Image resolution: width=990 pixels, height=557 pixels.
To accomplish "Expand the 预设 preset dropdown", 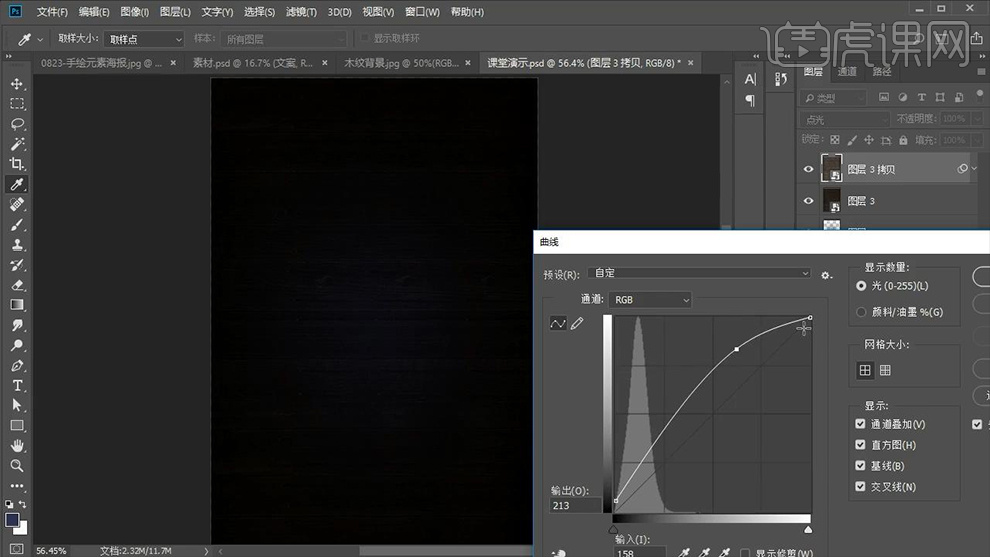I will pyautogui.click(x=701, y=273).
